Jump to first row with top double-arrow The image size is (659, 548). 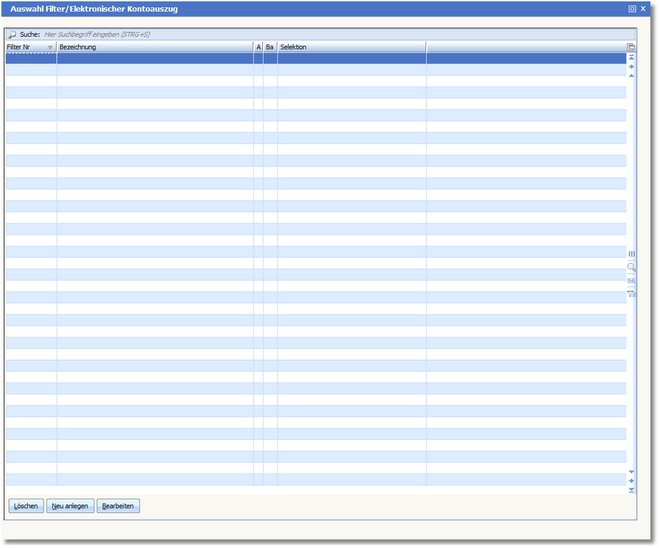pos(631,58)
